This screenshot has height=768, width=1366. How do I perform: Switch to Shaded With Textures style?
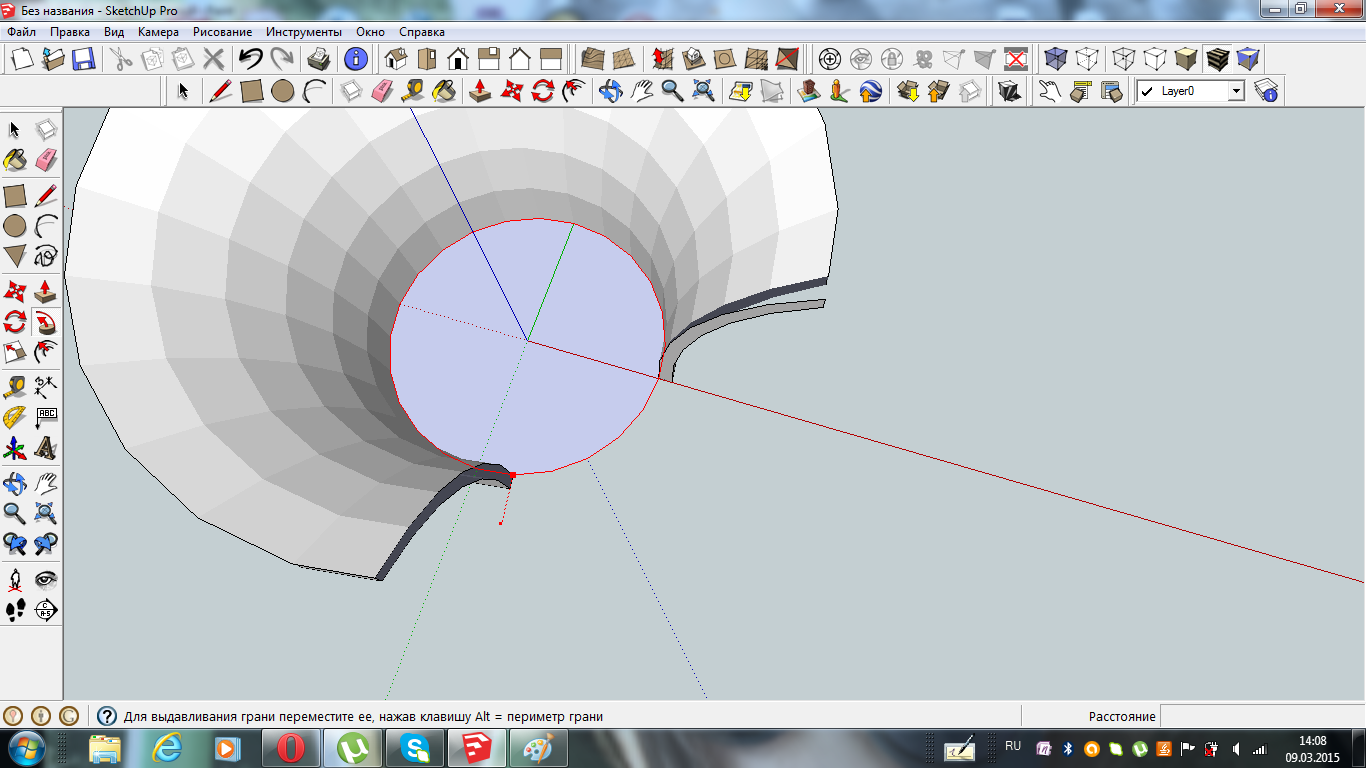click(1217, 59)
